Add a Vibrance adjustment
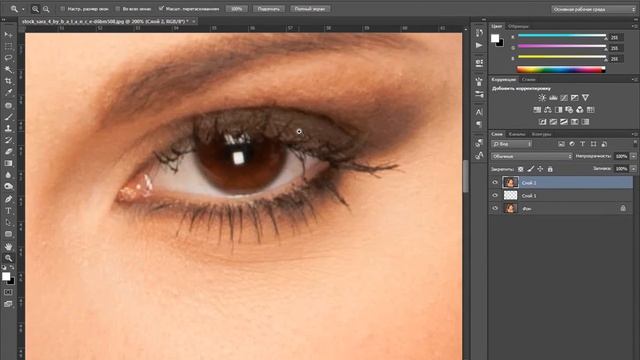Viewport: 640px width, 360px height. [585, 98]
